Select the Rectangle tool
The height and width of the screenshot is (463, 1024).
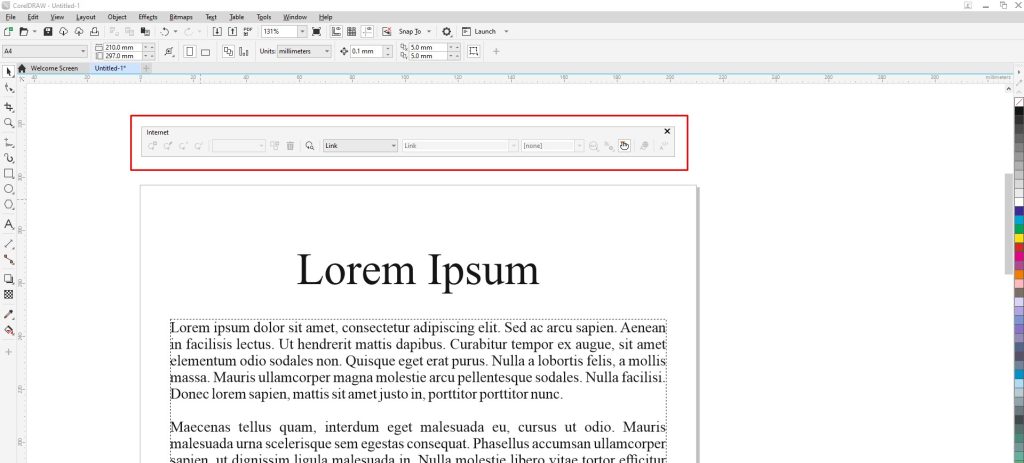[8, 174]
